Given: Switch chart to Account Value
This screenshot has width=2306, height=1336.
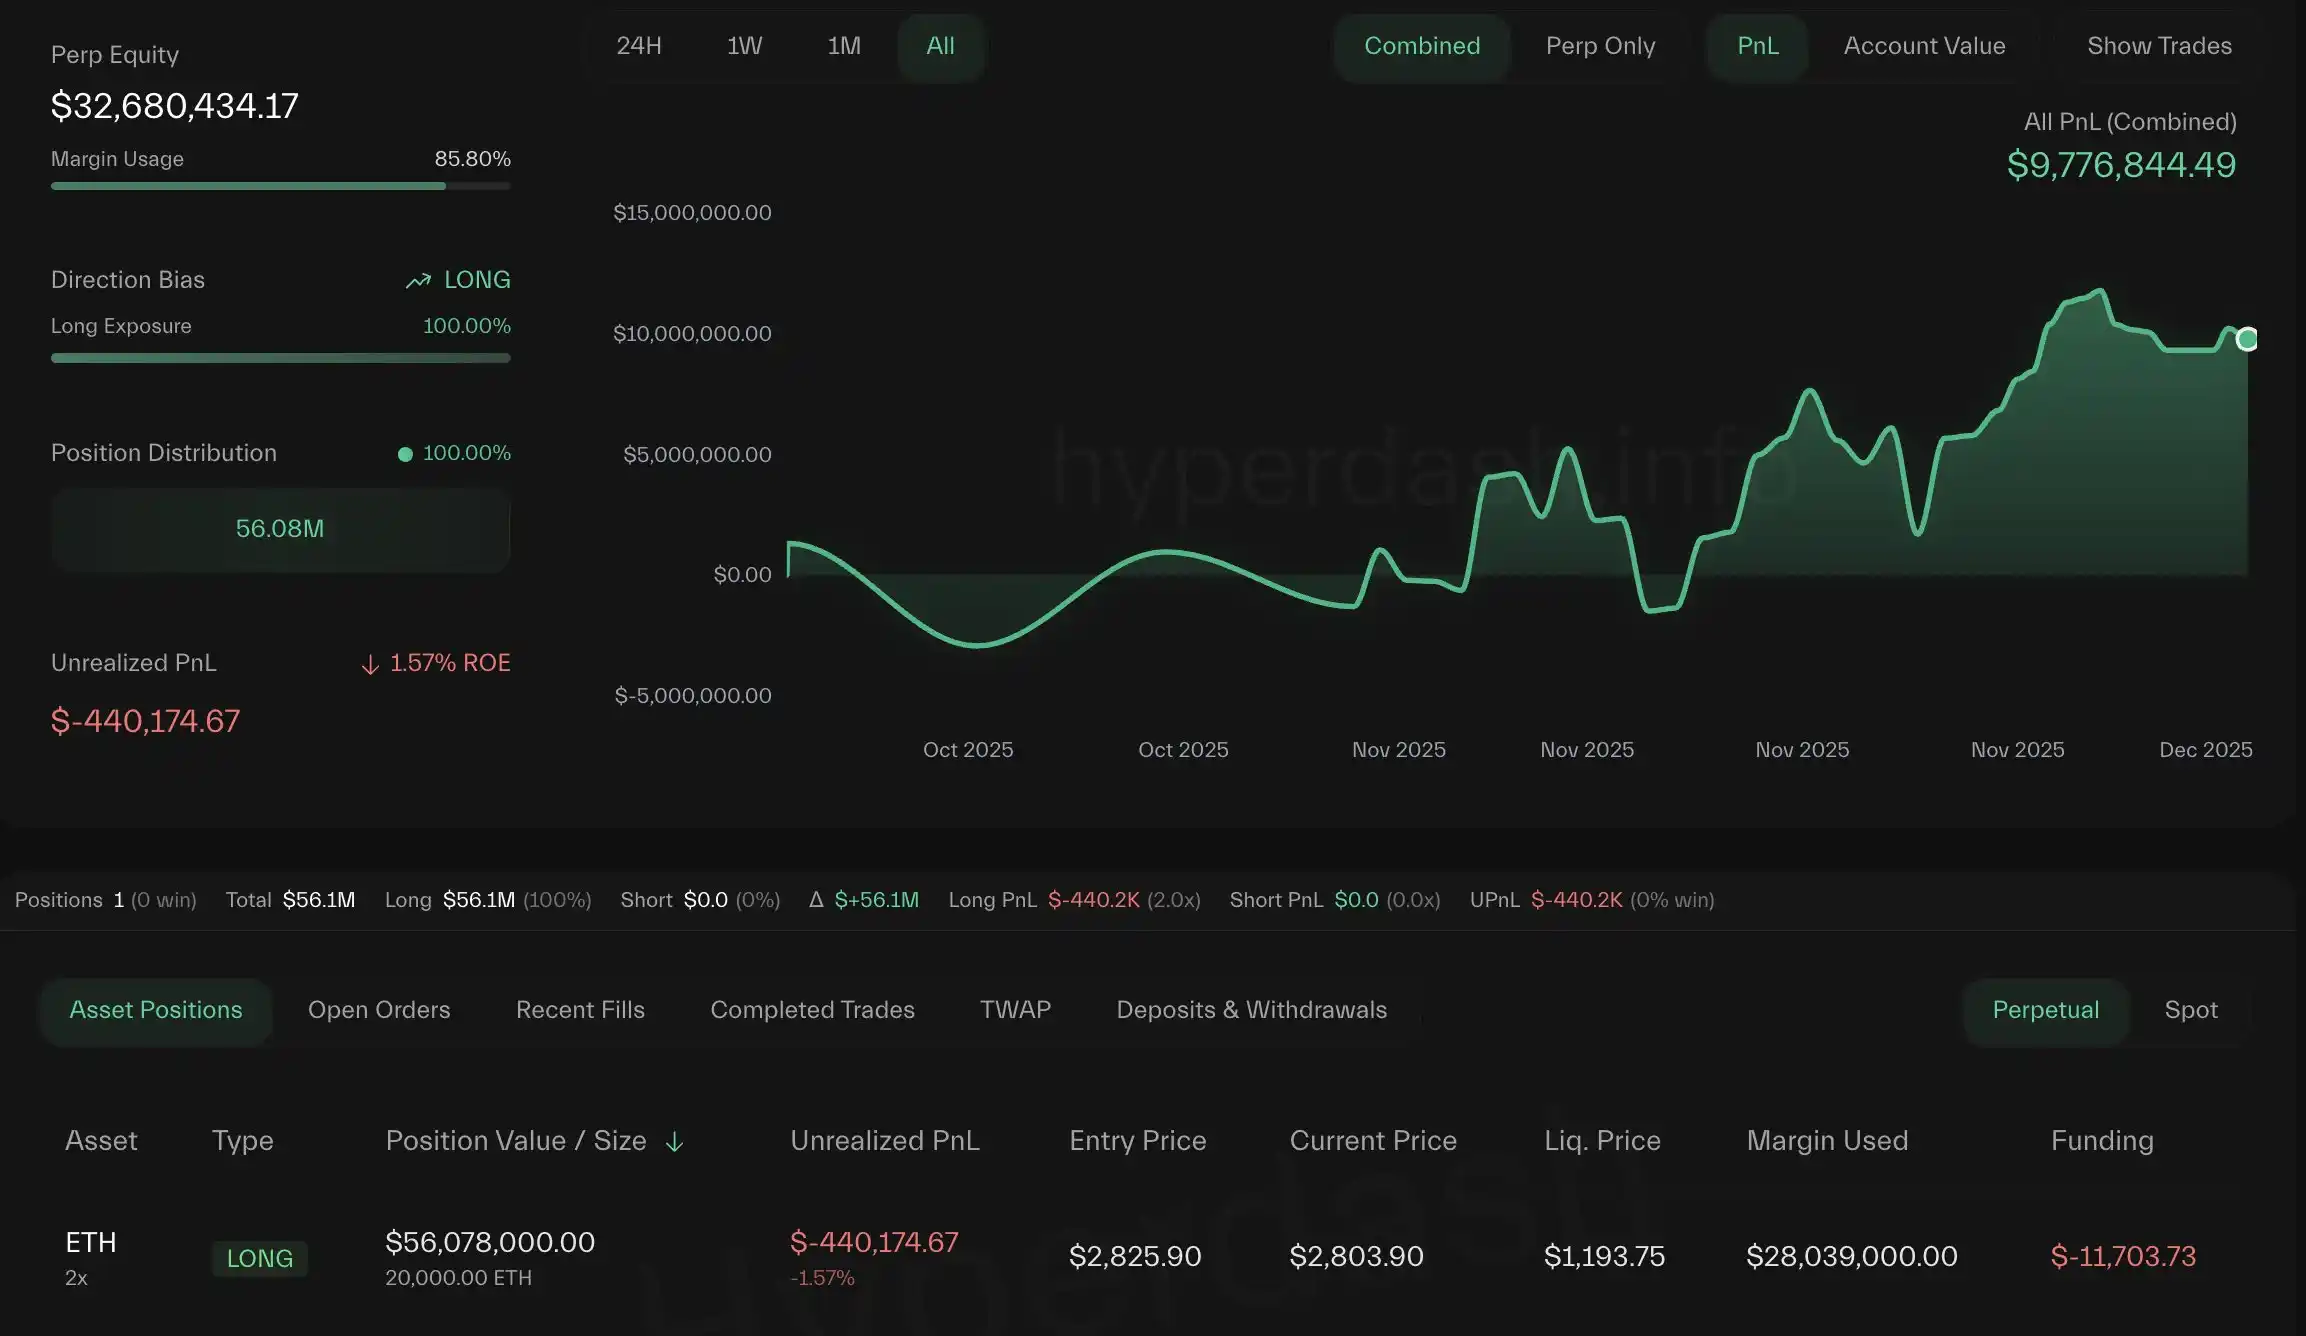Looking at the screenshot, I should coord(1923,46).
